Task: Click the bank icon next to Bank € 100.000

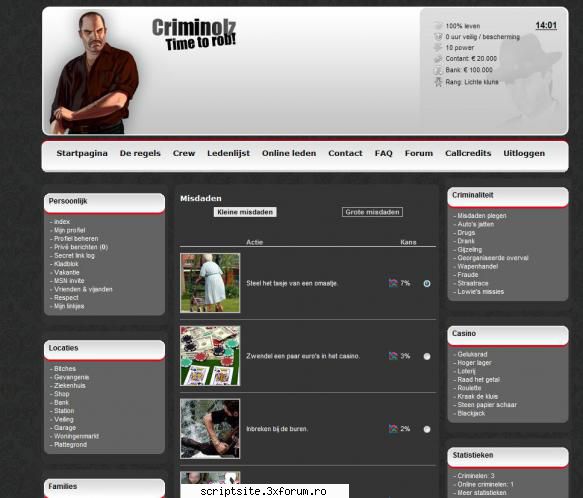Action: [x=438, y=70]
